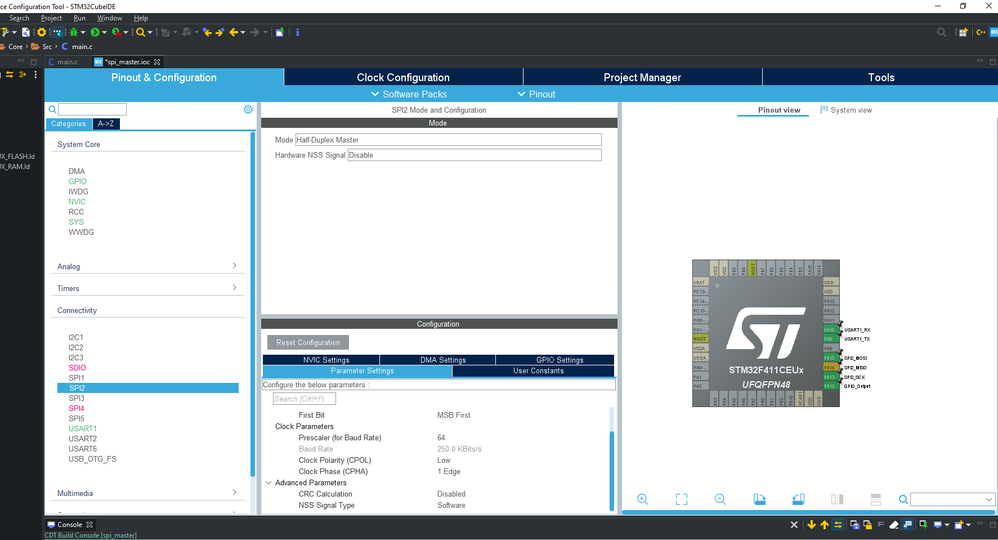Viewport: 998px width, 540px height.
Task: Click the peripheral category search field
Action: [x=92, y=110]
